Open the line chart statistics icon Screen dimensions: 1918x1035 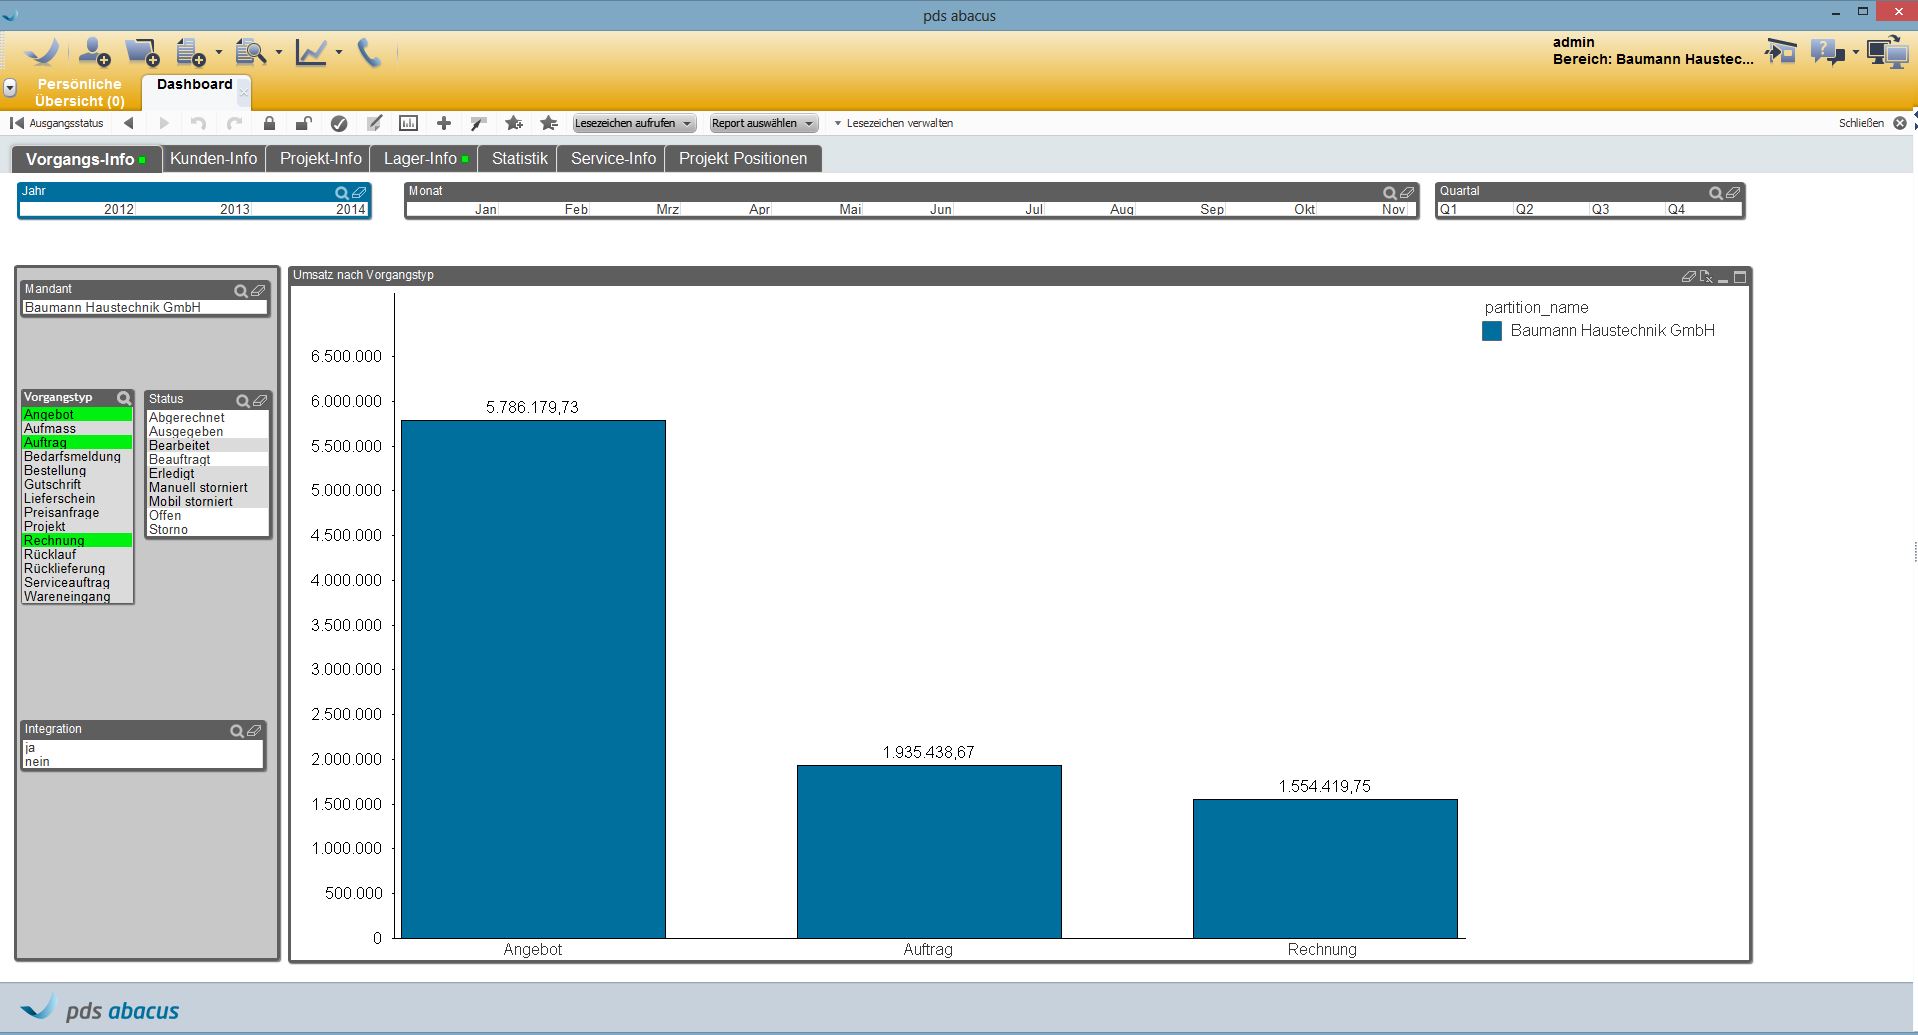coord(311,53)
